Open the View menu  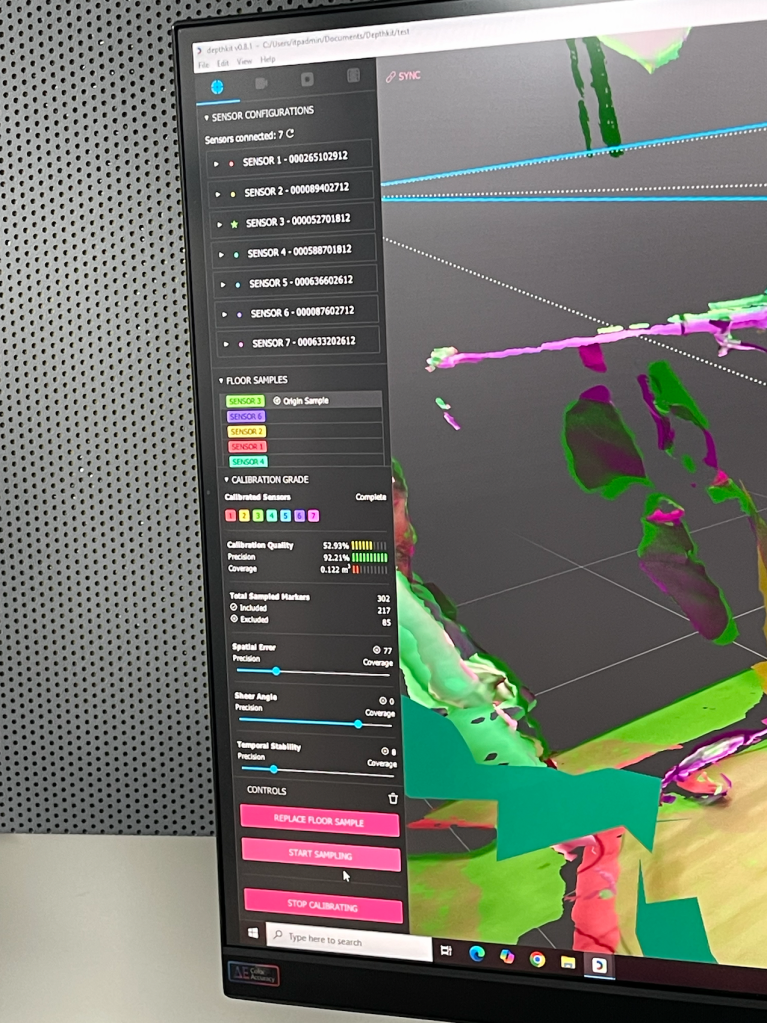tap(245, 61)
